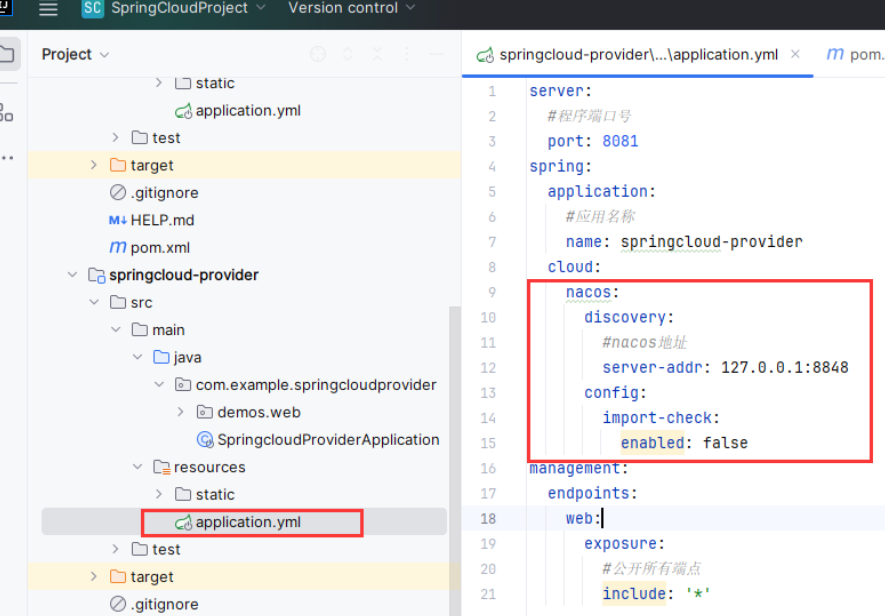Click the SC project badge icon

pyautogui.click(x=93, y=8)
